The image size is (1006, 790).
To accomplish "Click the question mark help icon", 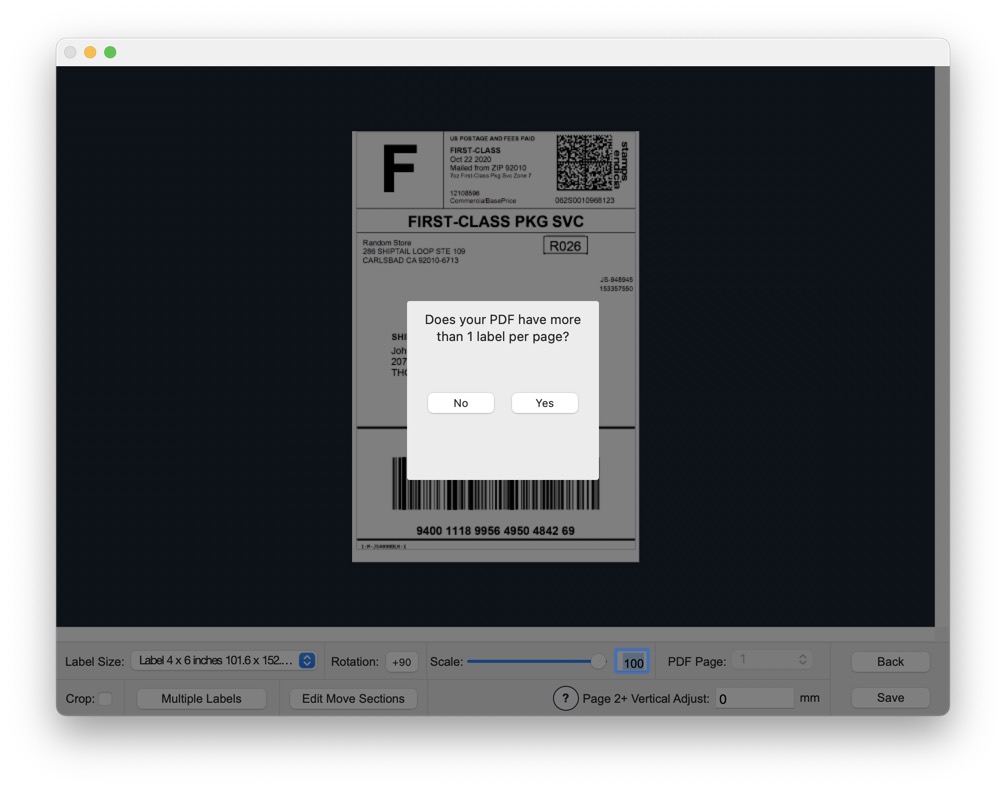I will click(565, 698).
